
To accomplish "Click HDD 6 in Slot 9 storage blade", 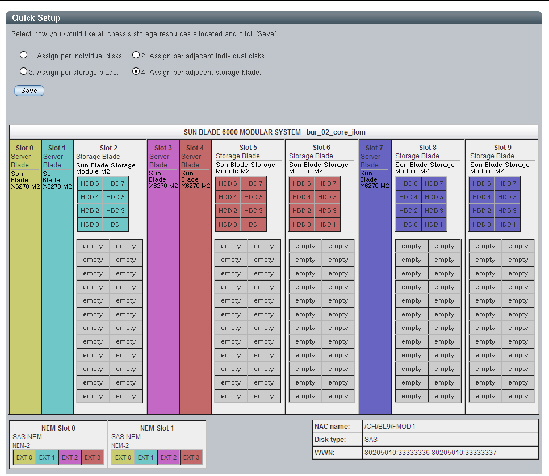I will [x=482, y=183].
